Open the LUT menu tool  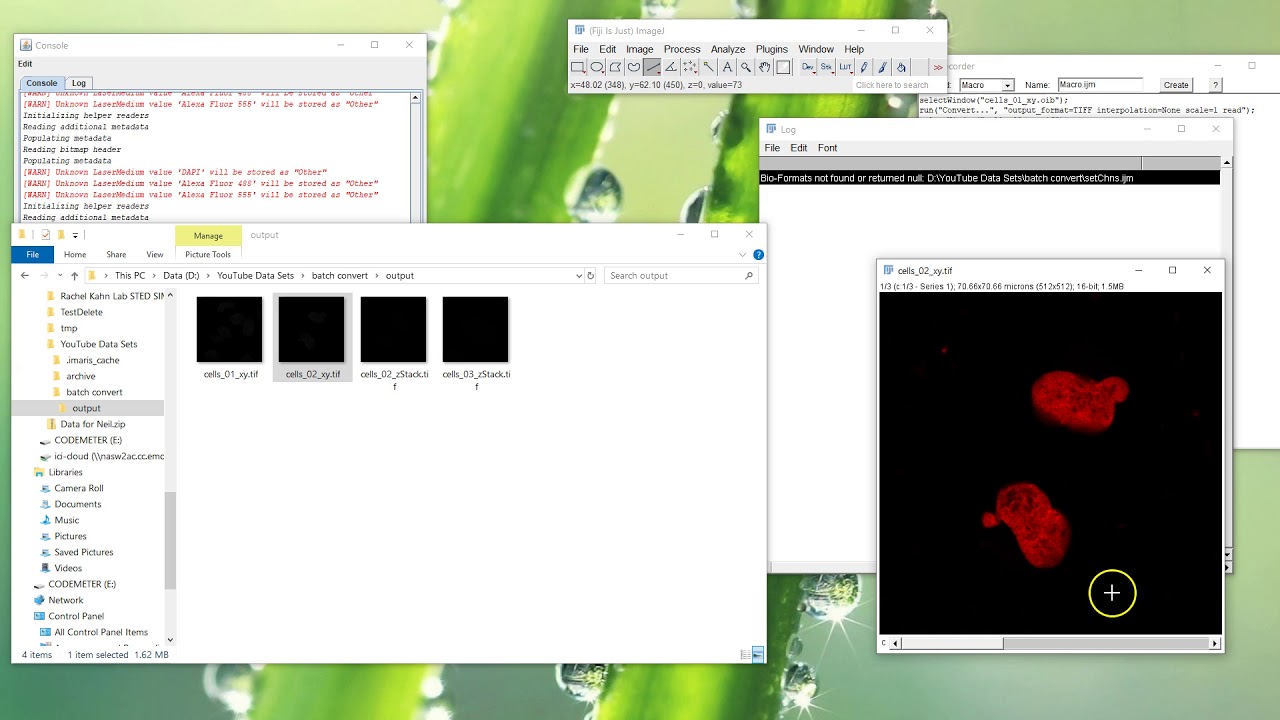point(845,67)
